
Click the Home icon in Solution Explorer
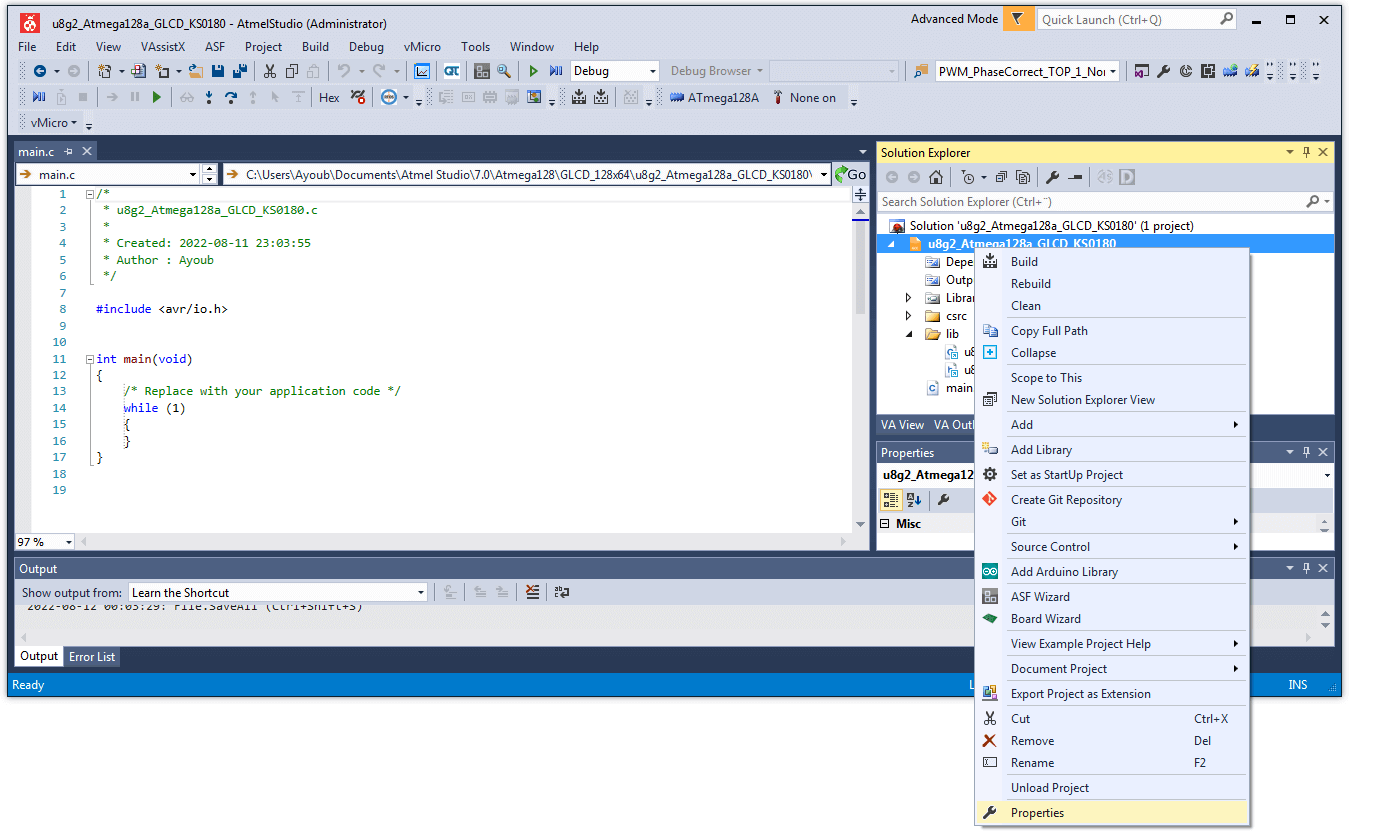click(936, 177)
